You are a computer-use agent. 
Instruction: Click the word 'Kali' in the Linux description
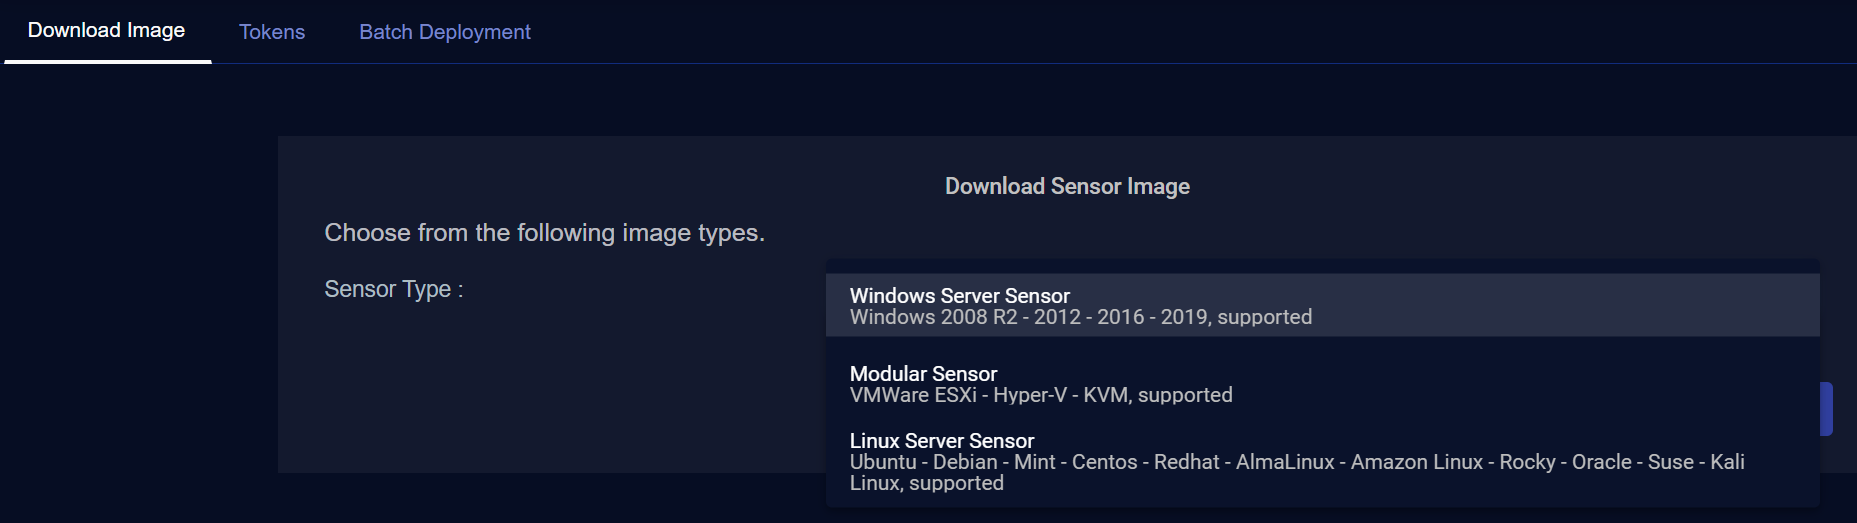tap(1727, 462)
